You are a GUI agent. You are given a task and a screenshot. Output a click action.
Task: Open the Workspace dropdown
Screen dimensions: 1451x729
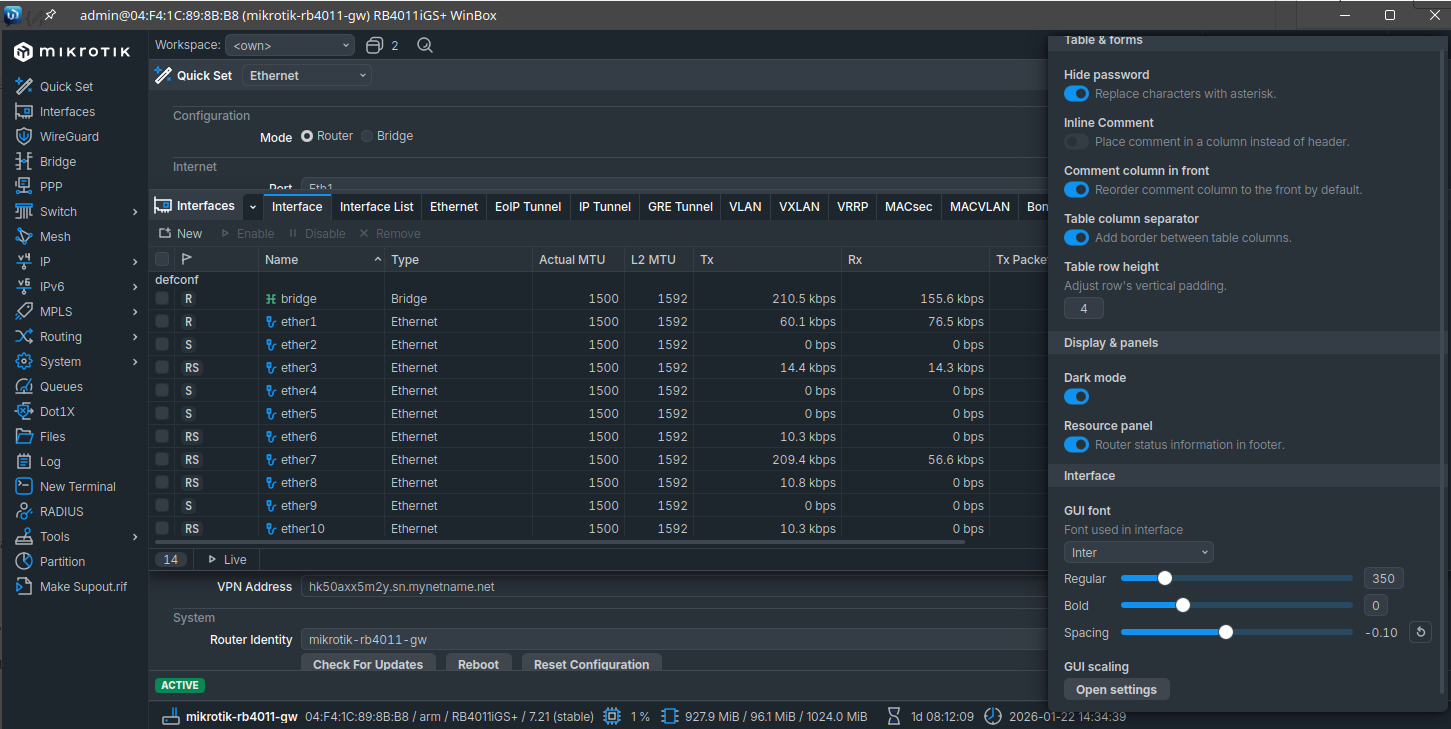(290, 45)
